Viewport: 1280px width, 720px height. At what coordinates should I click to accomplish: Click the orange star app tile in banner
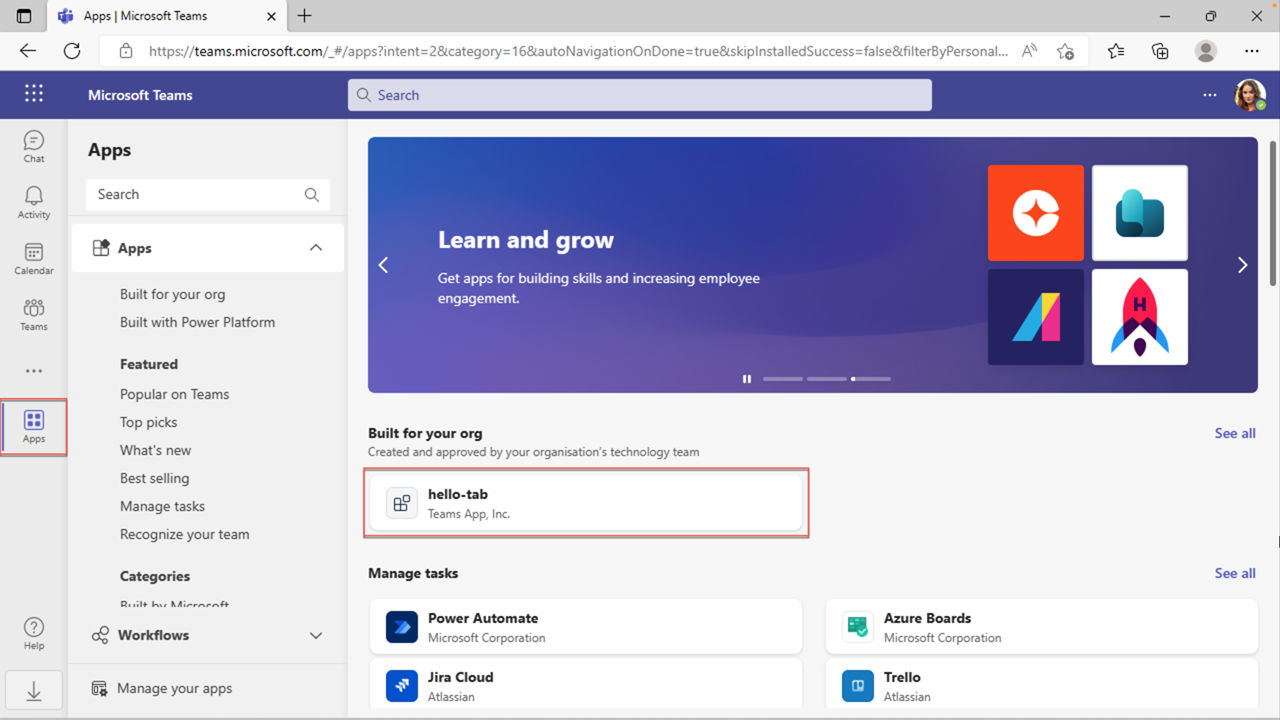[1036, 213]
